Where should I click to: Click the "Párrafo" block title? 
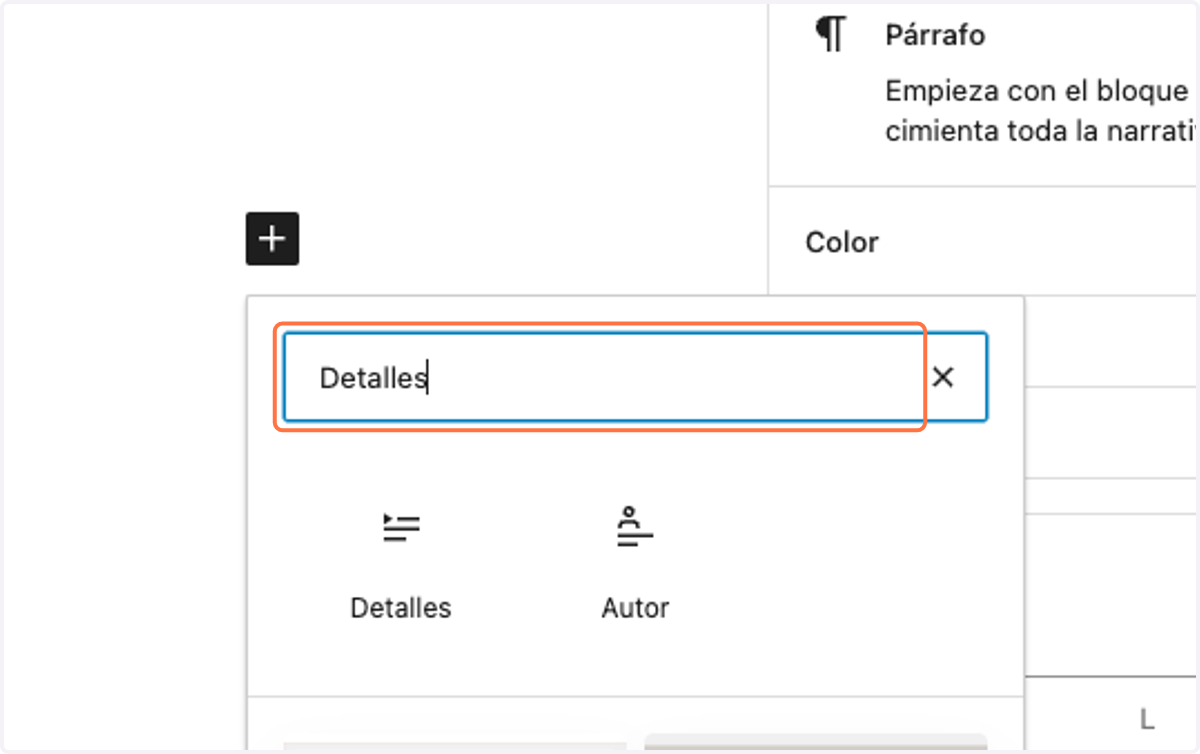(935, 35)
